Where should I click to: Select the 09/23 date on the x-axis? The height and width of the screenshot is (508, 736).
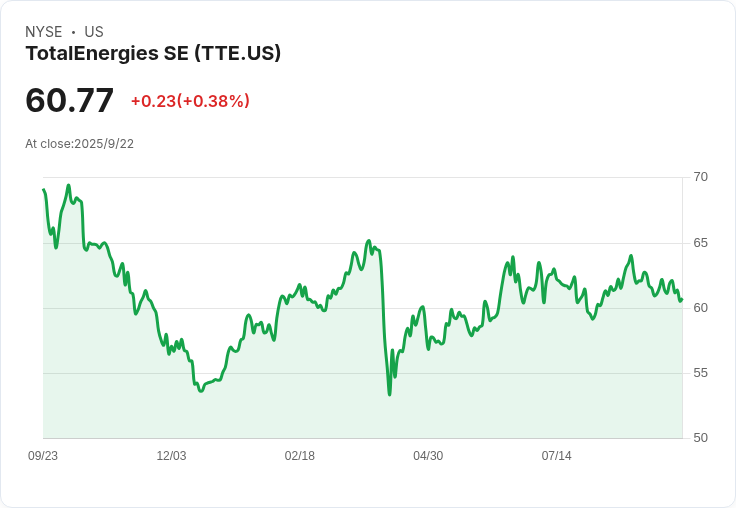(43, 456)
